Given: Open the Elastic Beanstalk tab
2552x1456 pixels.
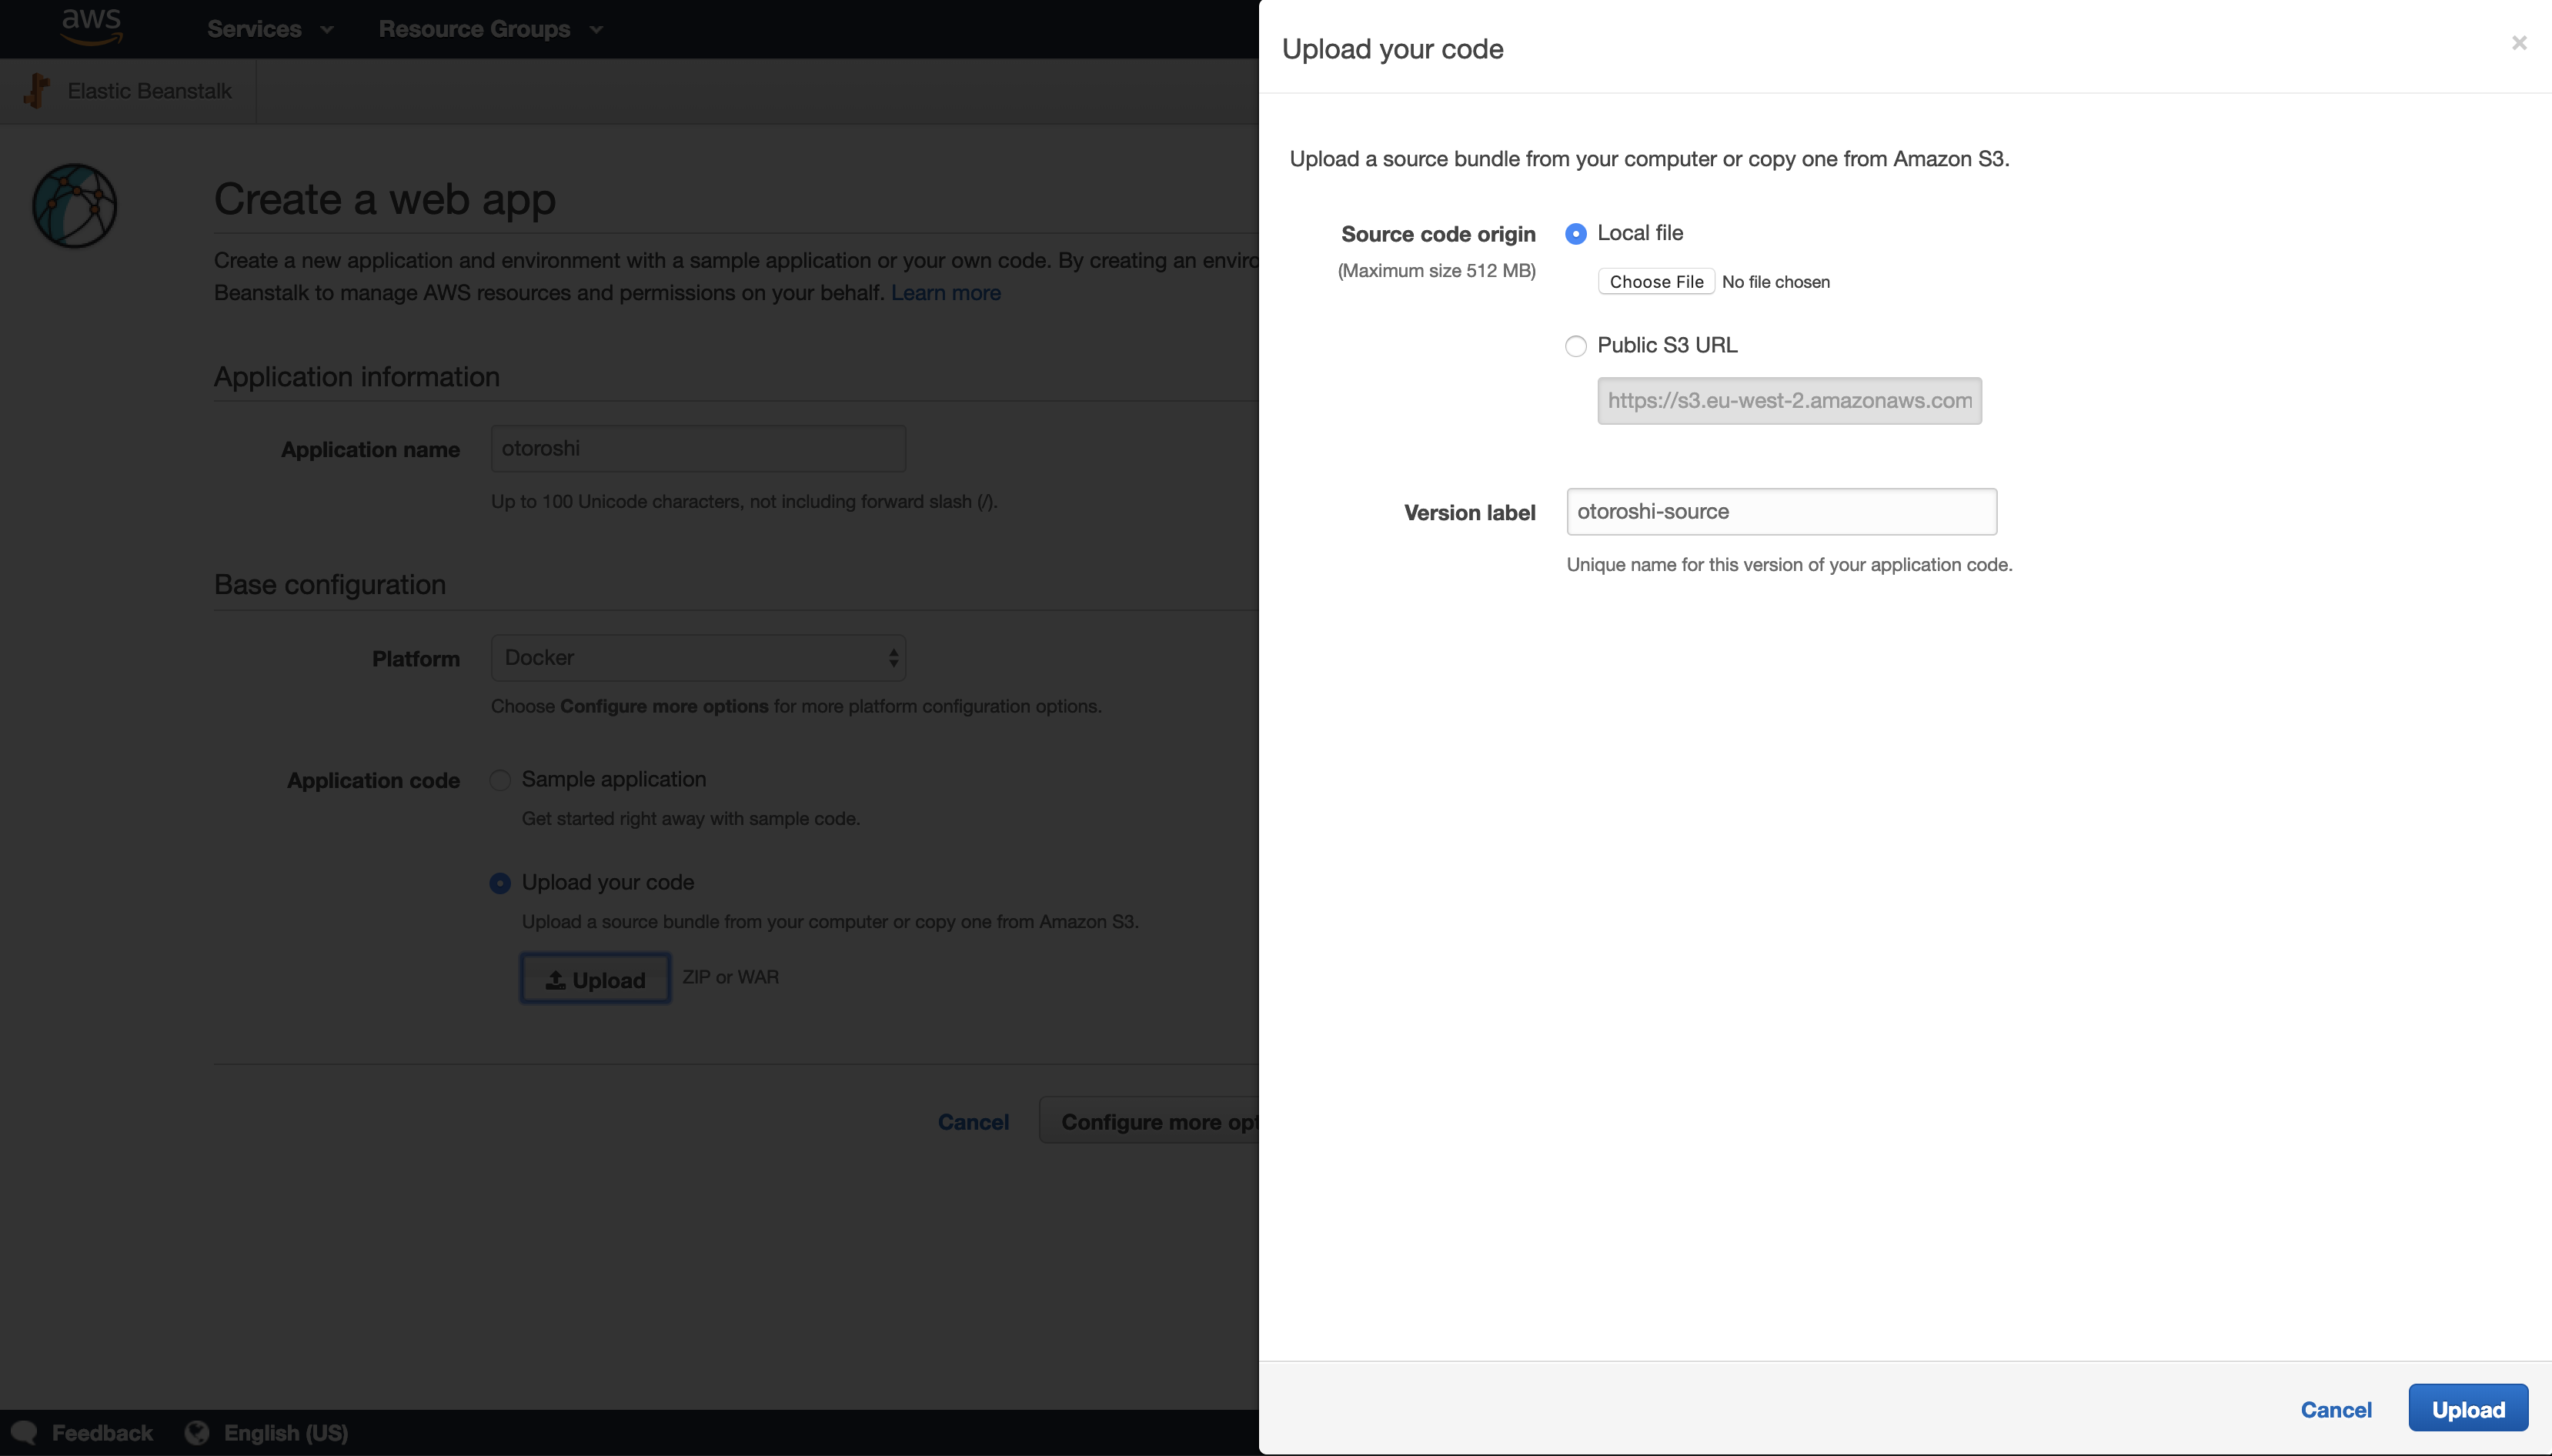Looking at the screenshot, I should (149, 91).
